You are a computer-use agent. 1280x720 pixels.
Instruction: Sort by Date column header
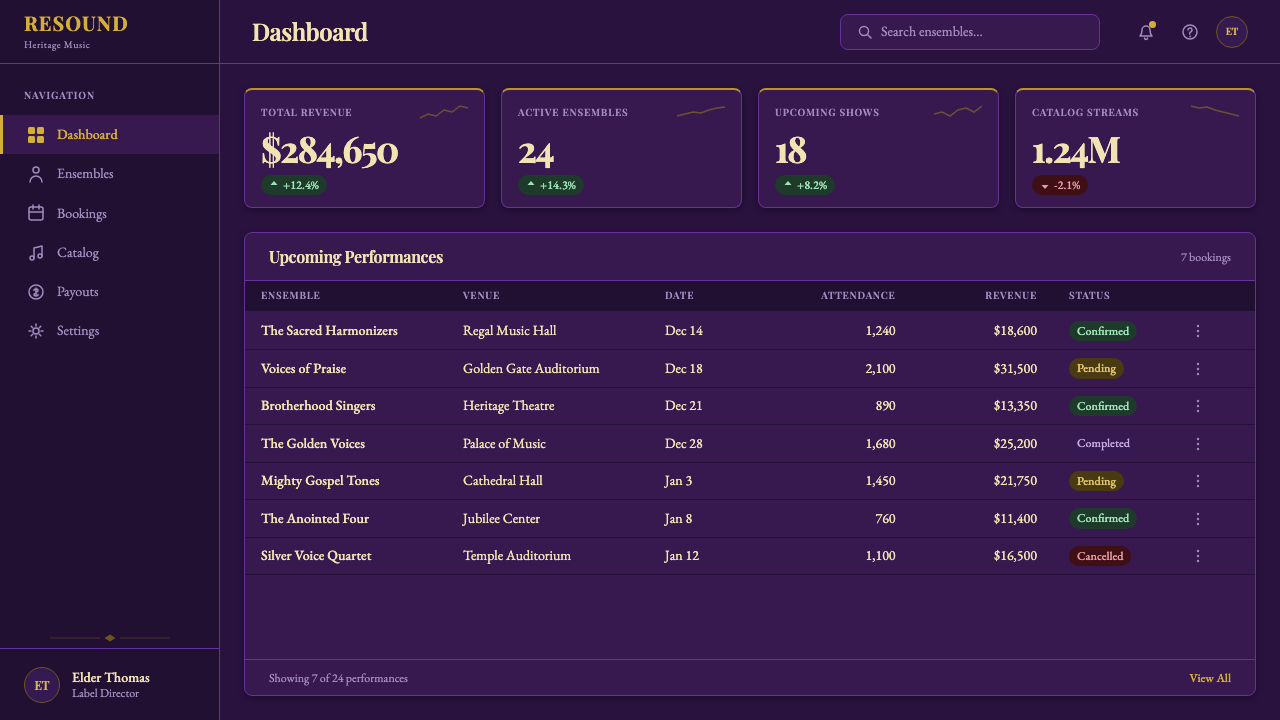(x=679, y=296)
